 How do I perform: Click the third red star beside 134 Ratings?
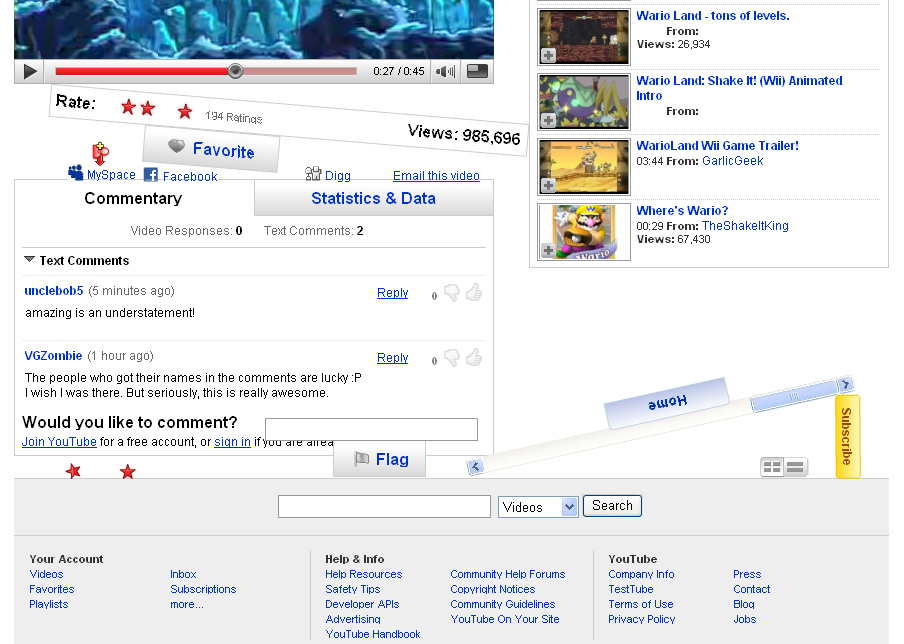pos(184,111)
